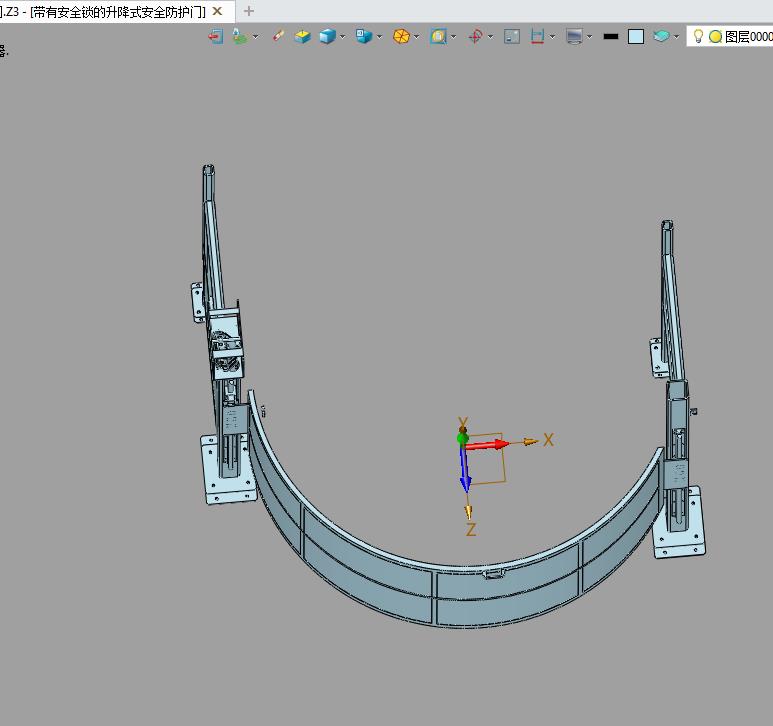This screenshot has width=773, height=726.
Task: Close the 带有安全锁的升降式安全防护门 tab
Action: pyautogui.click(x=217, y=11)
